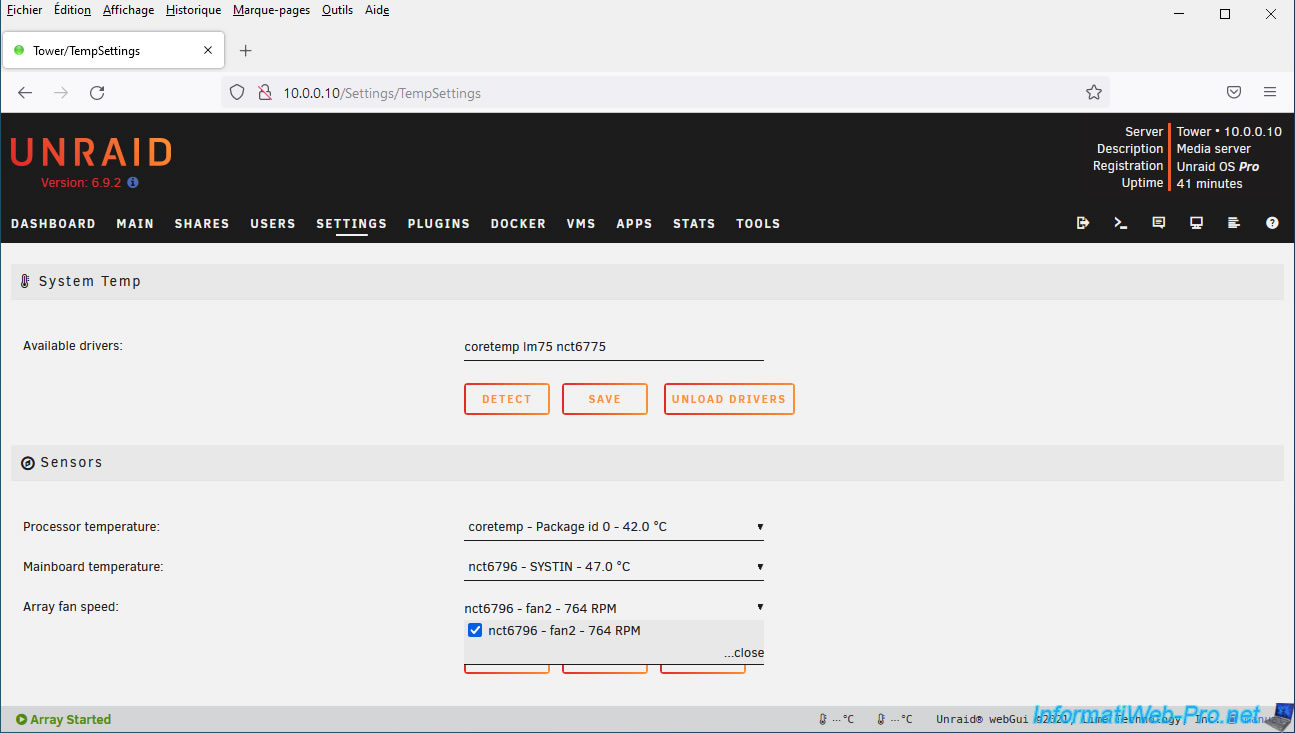Click the Unload Drivers button

pos(729,399)
